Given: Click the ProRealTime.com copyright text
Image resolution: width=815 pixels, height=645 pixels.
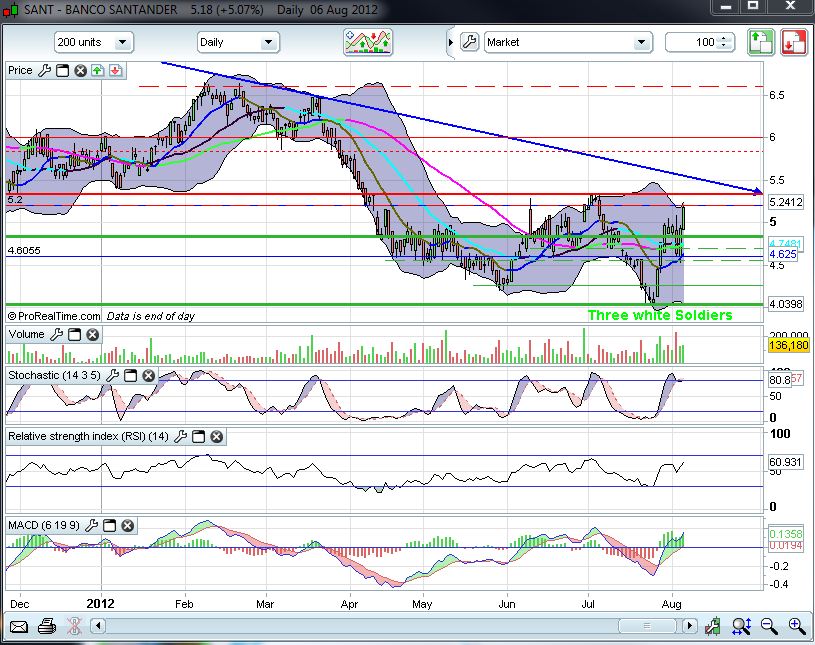Looking at the screenshot, I should point(54,316).
